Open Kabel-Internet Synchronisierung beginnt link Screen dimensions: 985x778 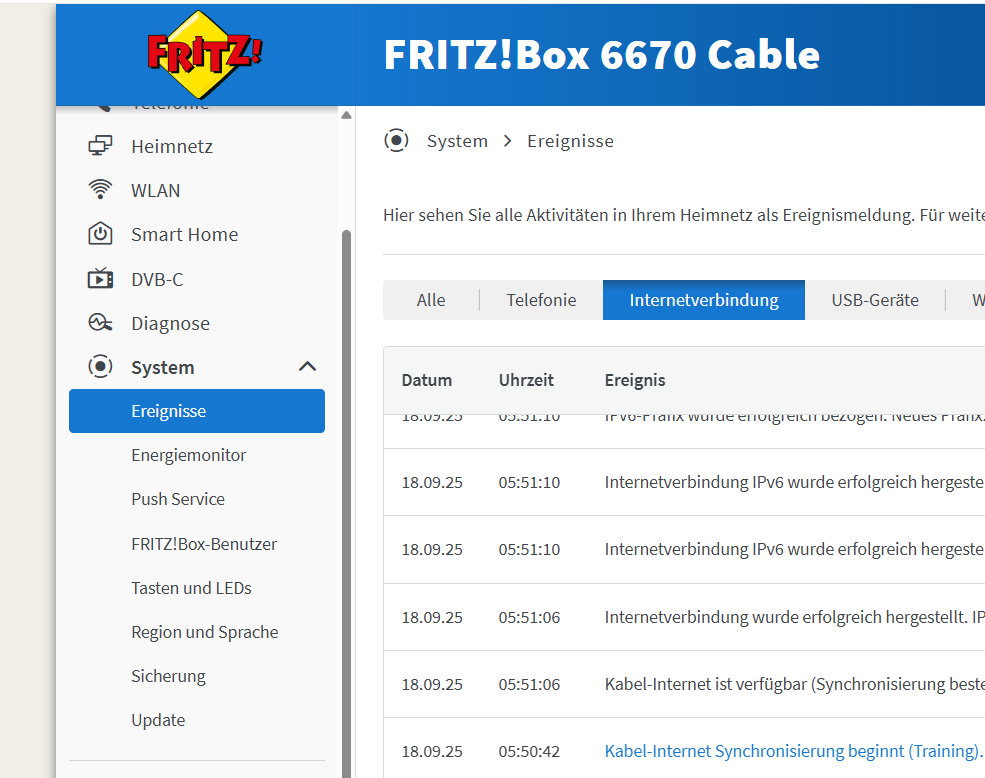coord(794,751)
